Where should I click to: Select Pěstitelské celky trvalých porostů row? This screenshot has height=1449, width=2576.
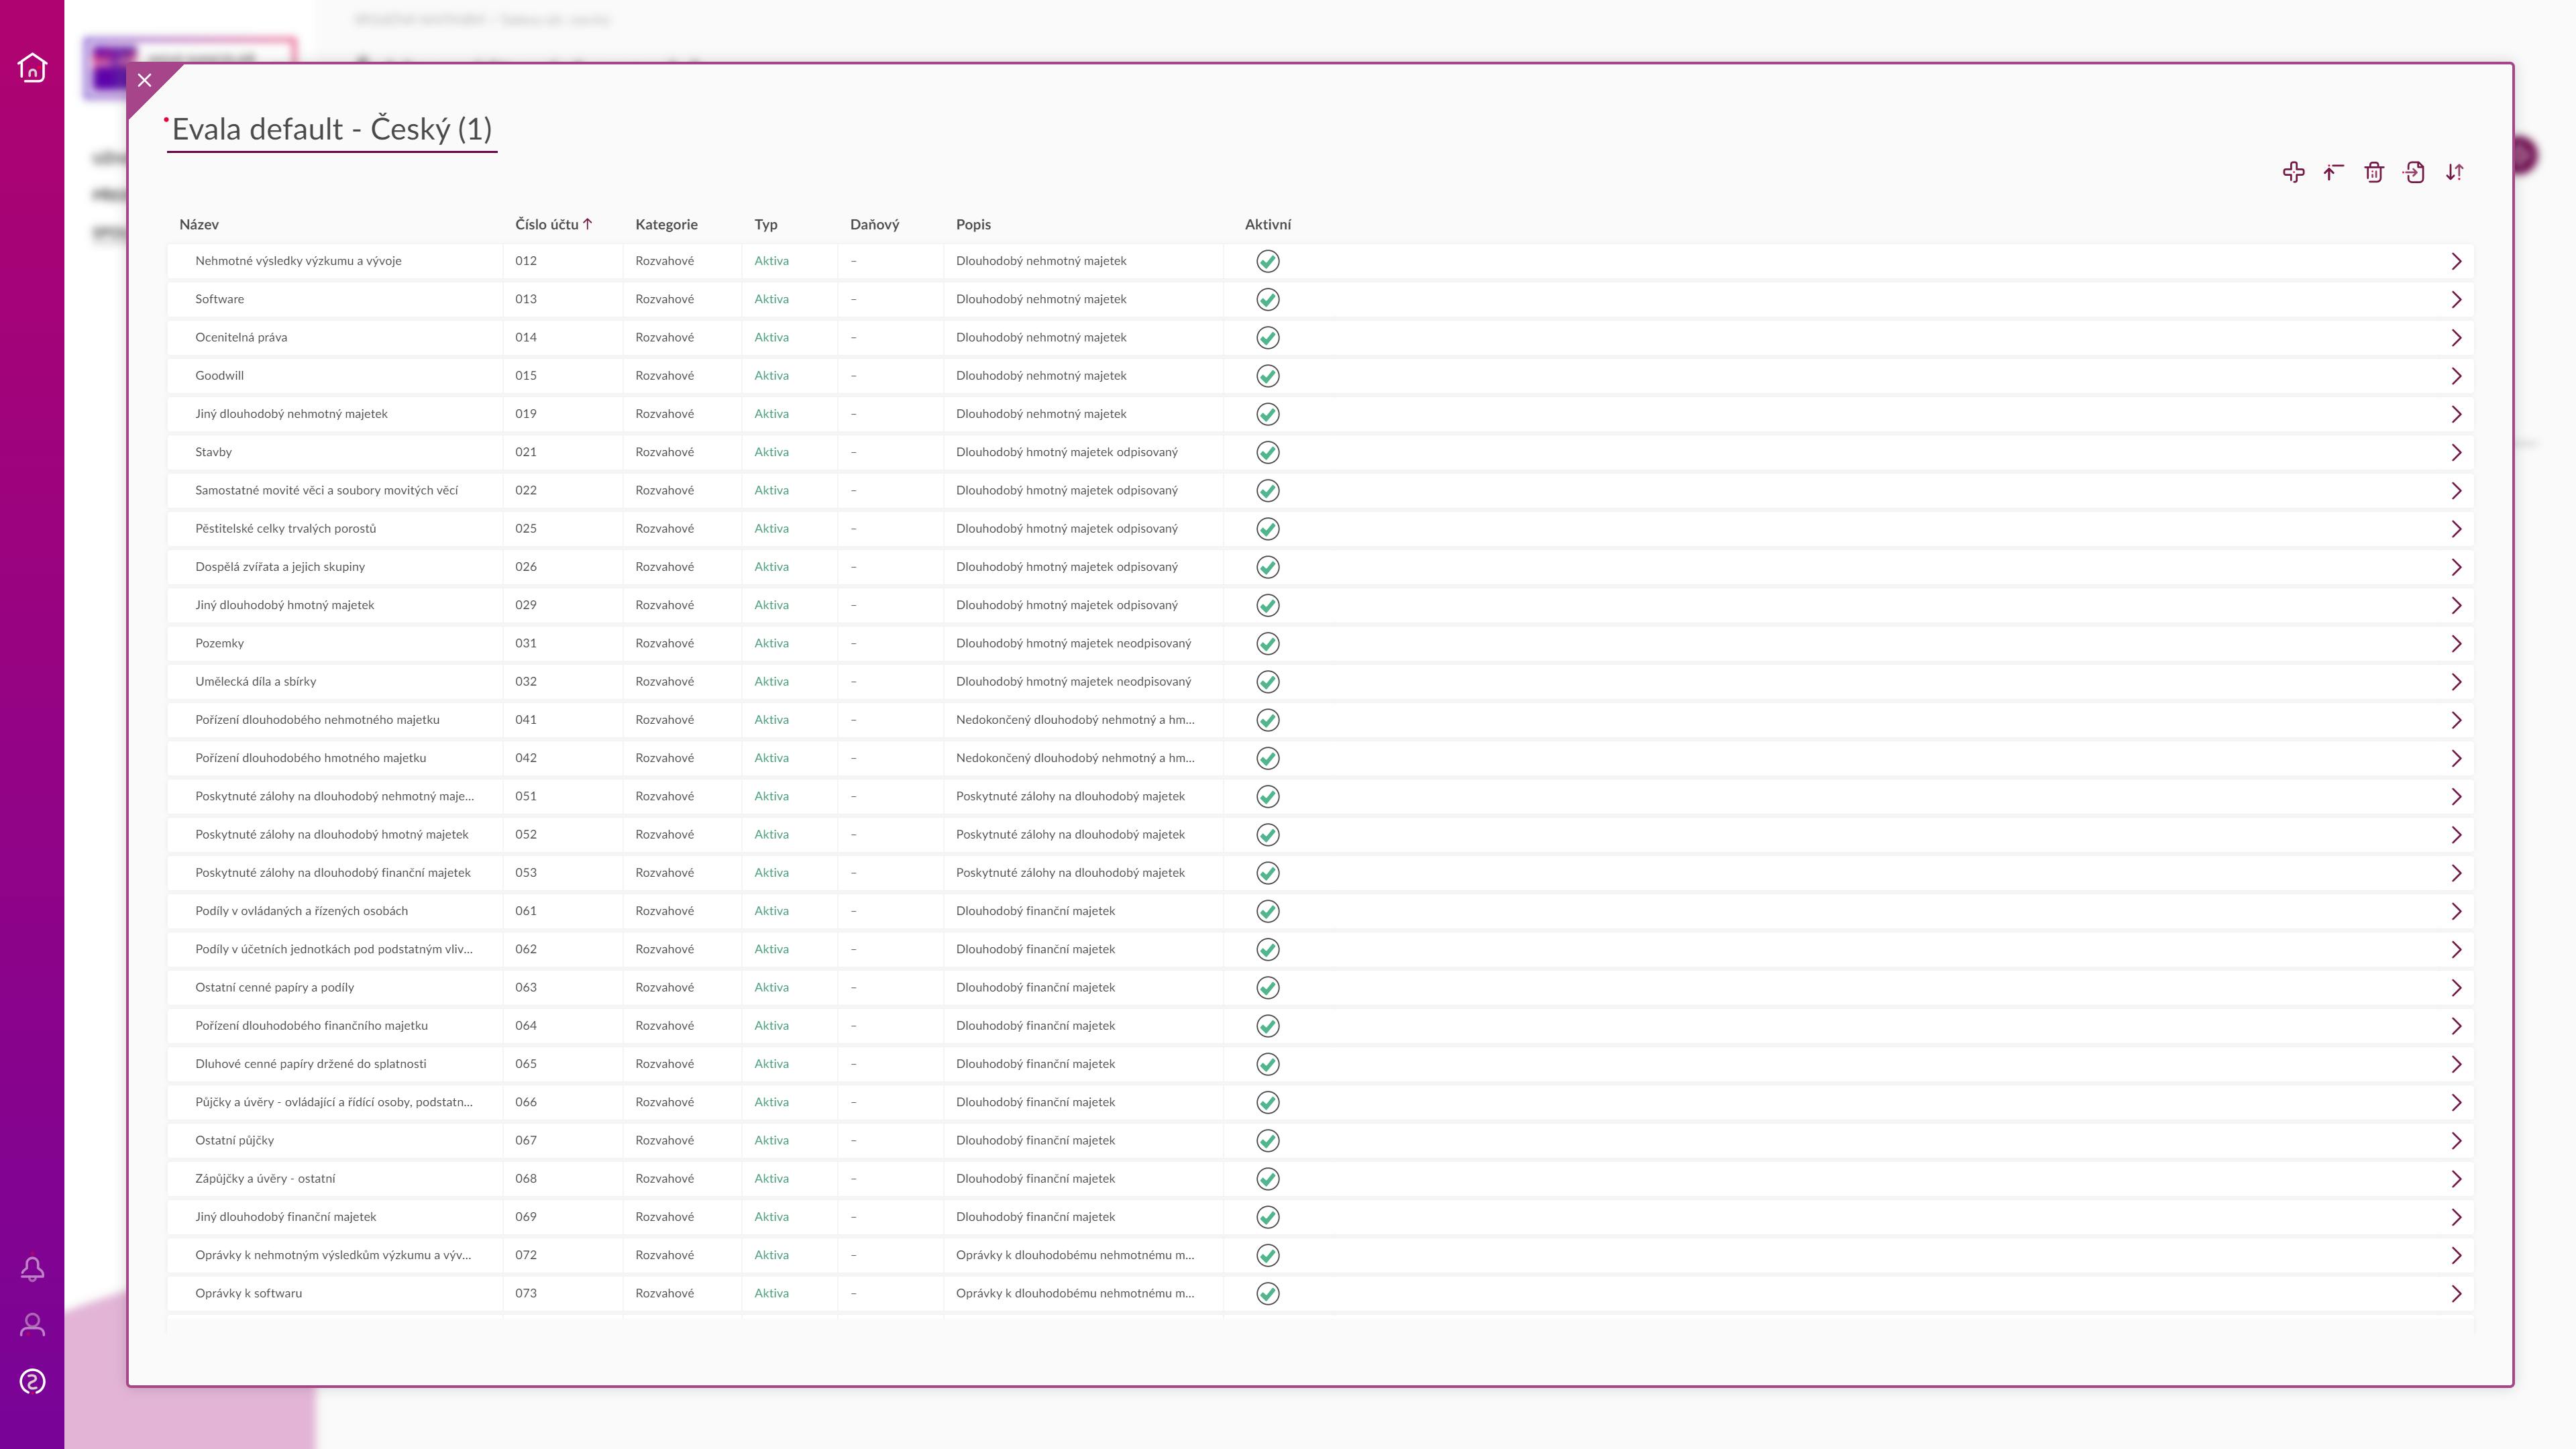[x=1320, y=528]
